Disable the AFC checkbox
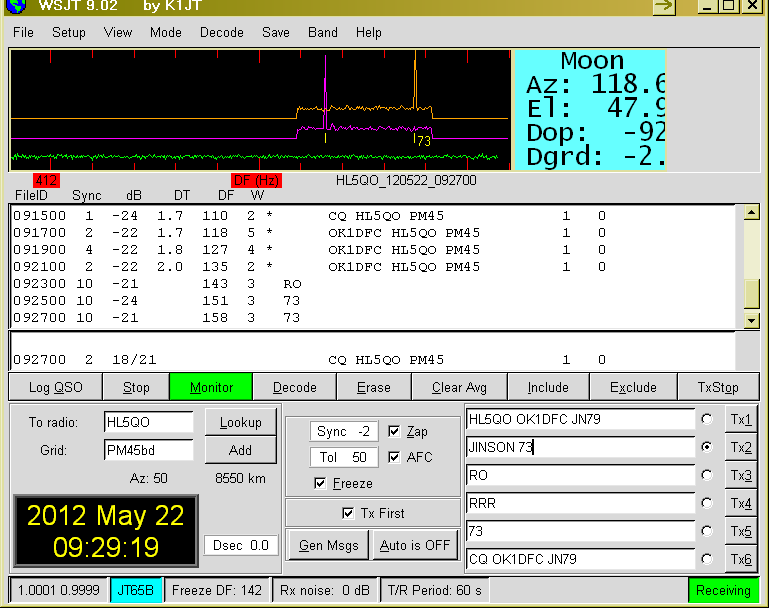Viewport: 769px width, 608px height. 394,458
